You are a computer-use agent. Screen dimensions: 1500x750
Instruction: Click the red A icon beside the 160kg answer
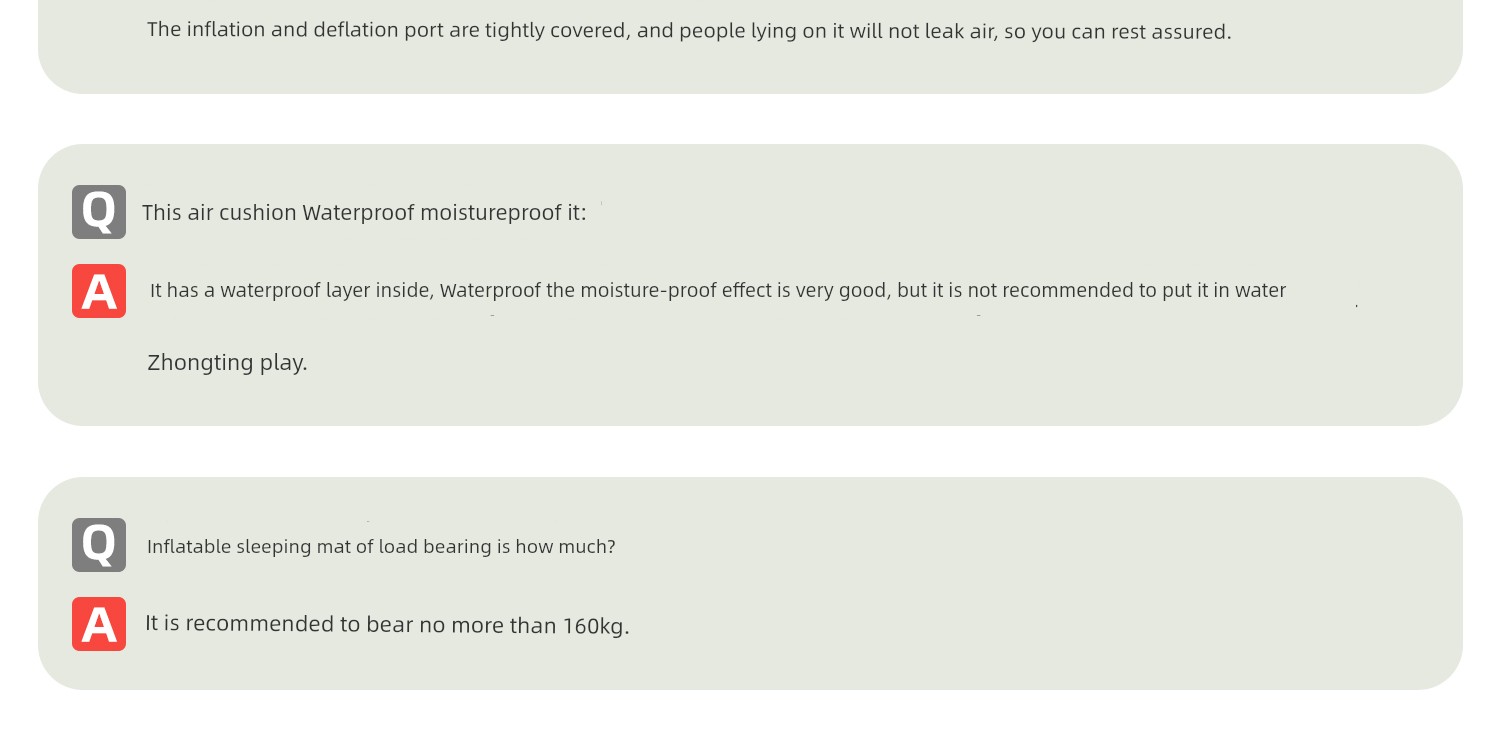pyautogui.click(x=99, y=624)
